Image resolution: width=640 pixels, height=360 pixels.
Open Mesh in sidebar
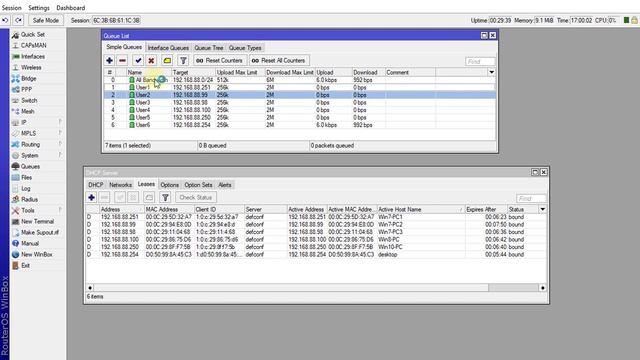(x=27, y=112)
